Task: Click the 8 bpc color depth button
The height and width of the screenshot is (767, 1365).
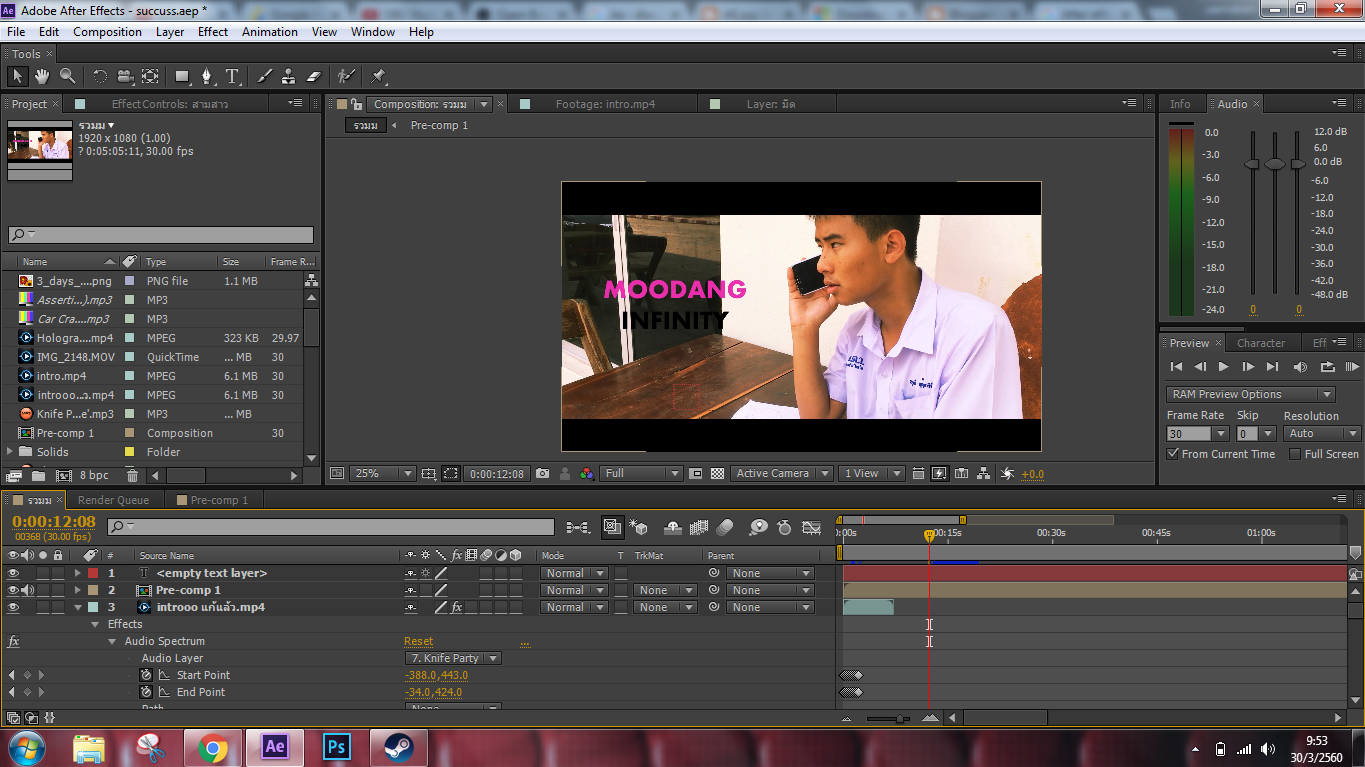Action: pyautogui.click(x=94, y=476)
